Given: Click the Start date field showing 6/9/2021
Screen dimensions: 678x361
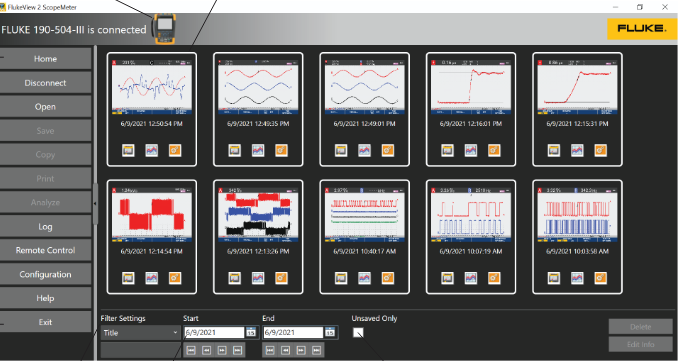Looking at the screenshot, I should 214,332.
